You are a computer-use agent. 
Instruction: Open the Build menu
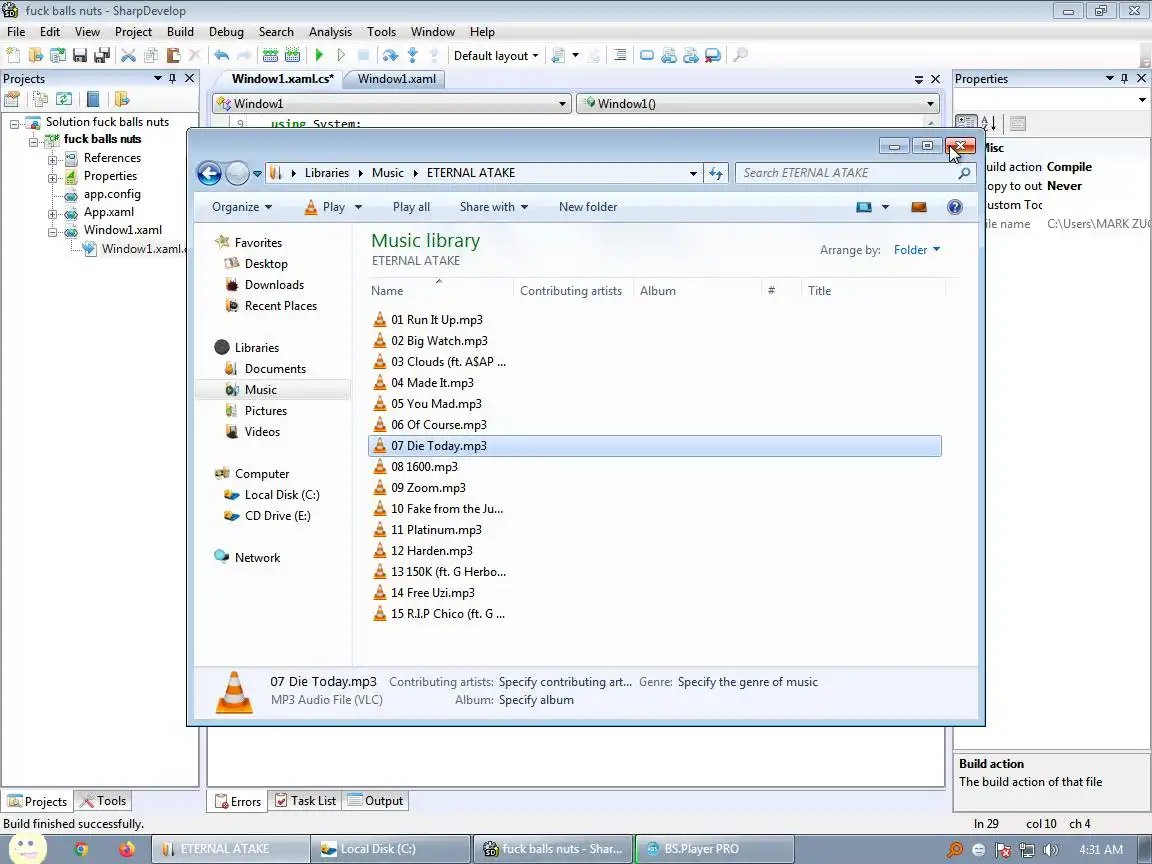tap(180, 32)
